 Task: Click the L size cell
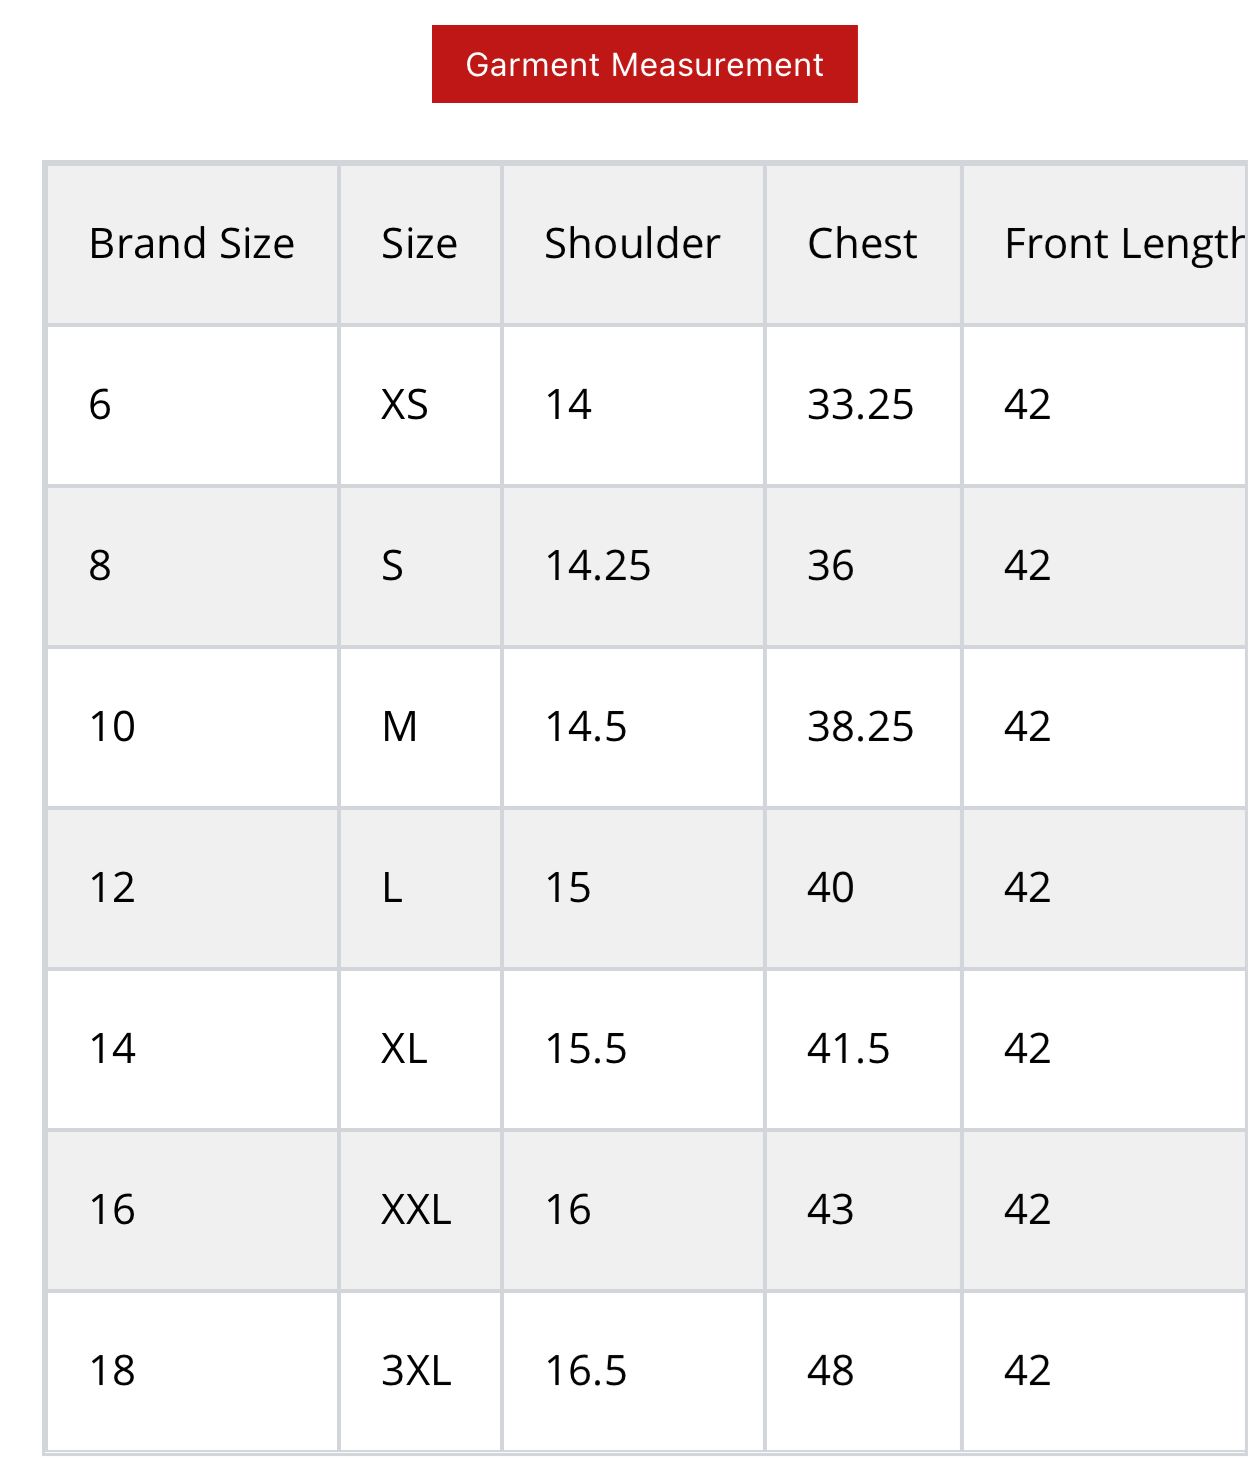click(392, 888)
